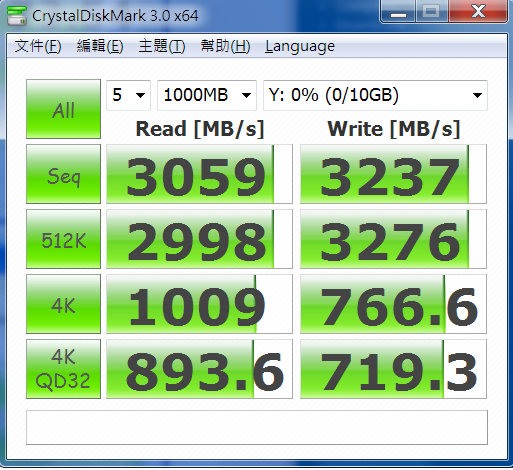
Task: Start the 4K benchmark test
Action: [x=63, y=304]
